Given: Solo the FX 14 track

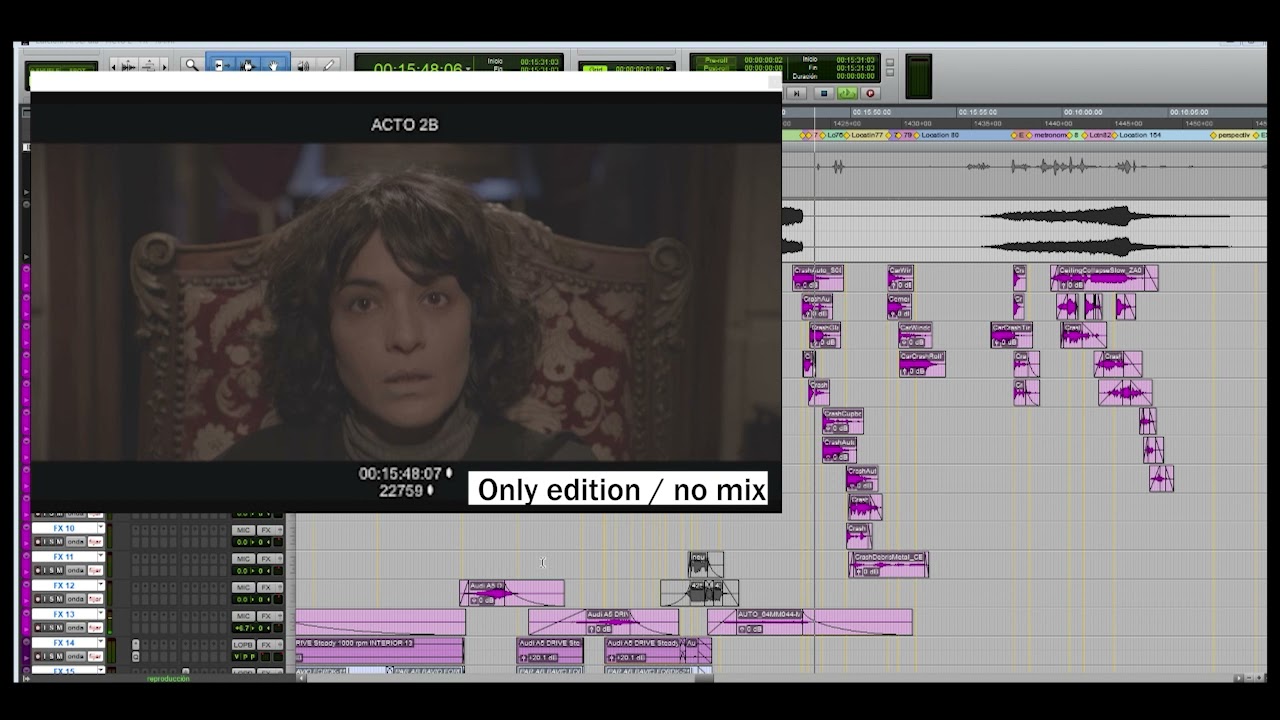Looking at the screenshot, I should click(51, 656).
